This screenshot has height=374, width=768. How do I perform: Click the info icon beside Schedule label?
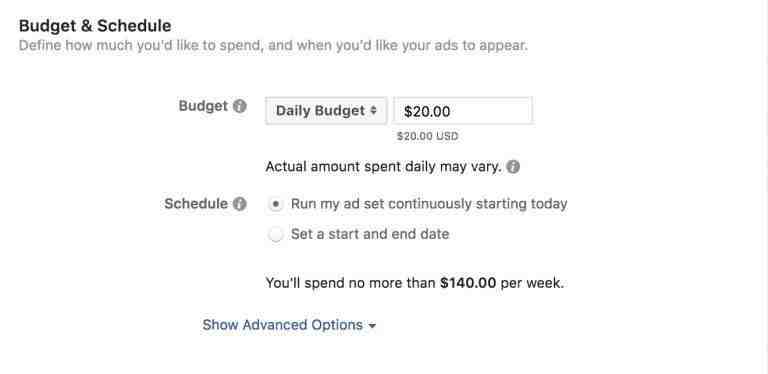pyautogui.click(x=240, y=204)
